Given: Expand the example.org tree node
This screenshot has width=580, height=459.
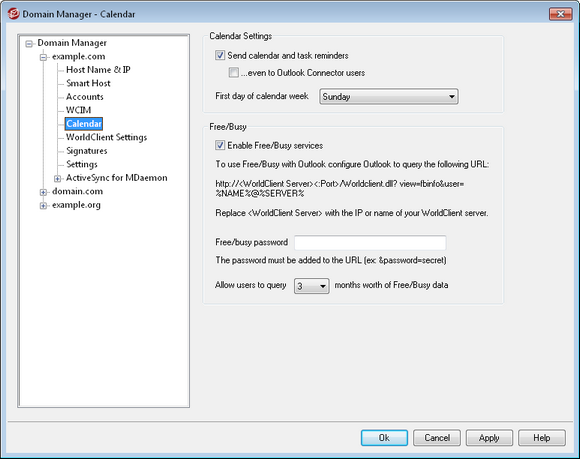Looking at the screenshot, I should pyautogui.click(x=43, y=206).
